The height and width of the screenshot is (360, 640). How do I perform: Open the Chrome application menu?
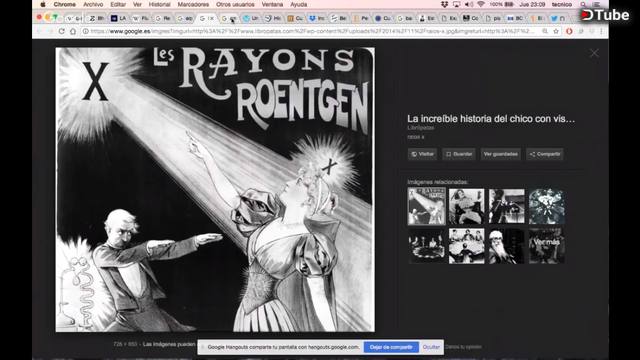click(x=64, y=4)
